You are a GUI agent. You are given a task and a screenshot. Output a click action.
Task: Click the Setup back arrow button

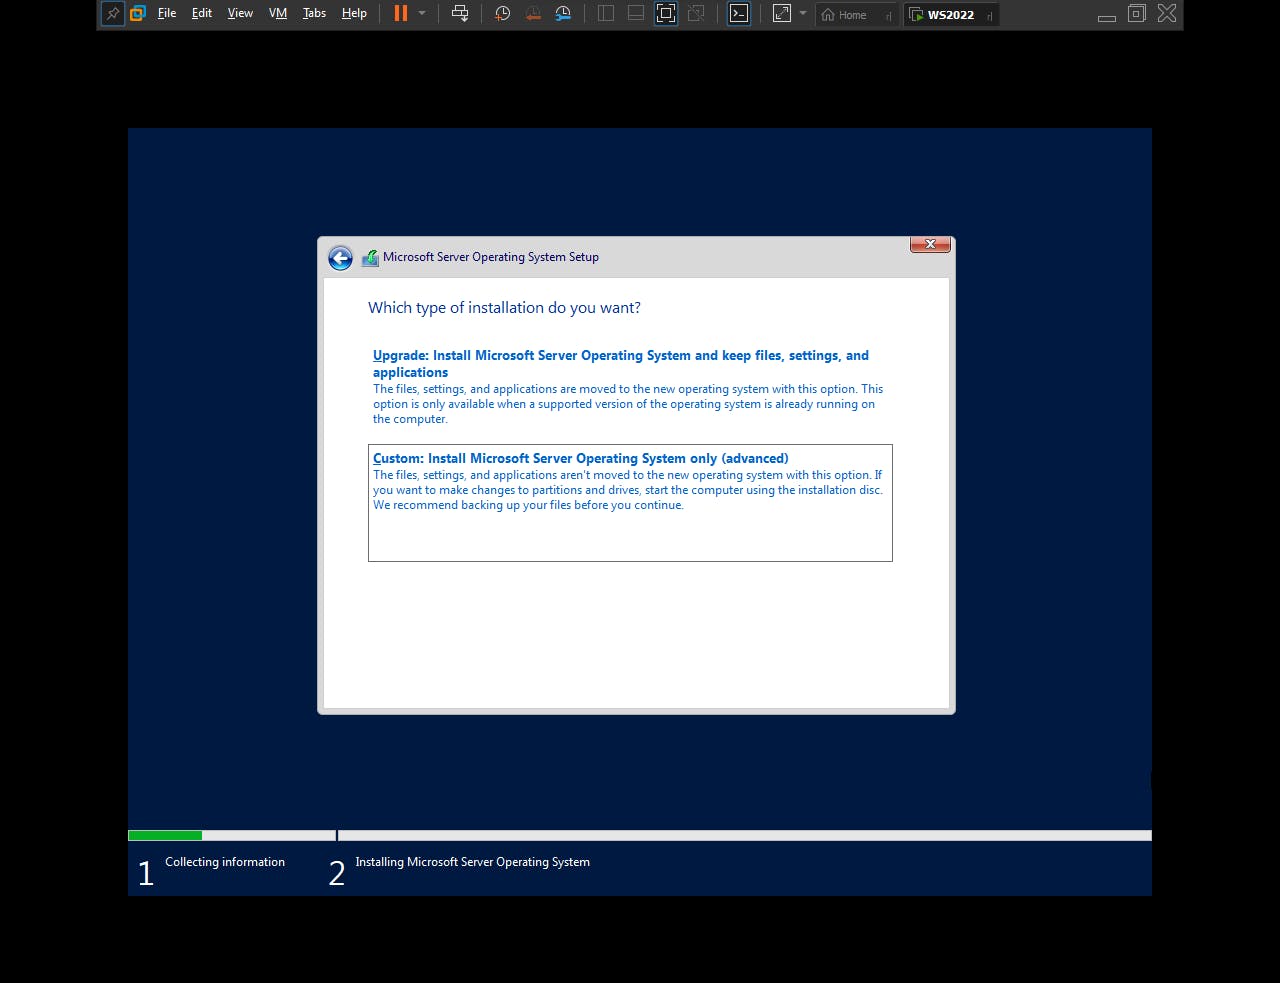340,259
